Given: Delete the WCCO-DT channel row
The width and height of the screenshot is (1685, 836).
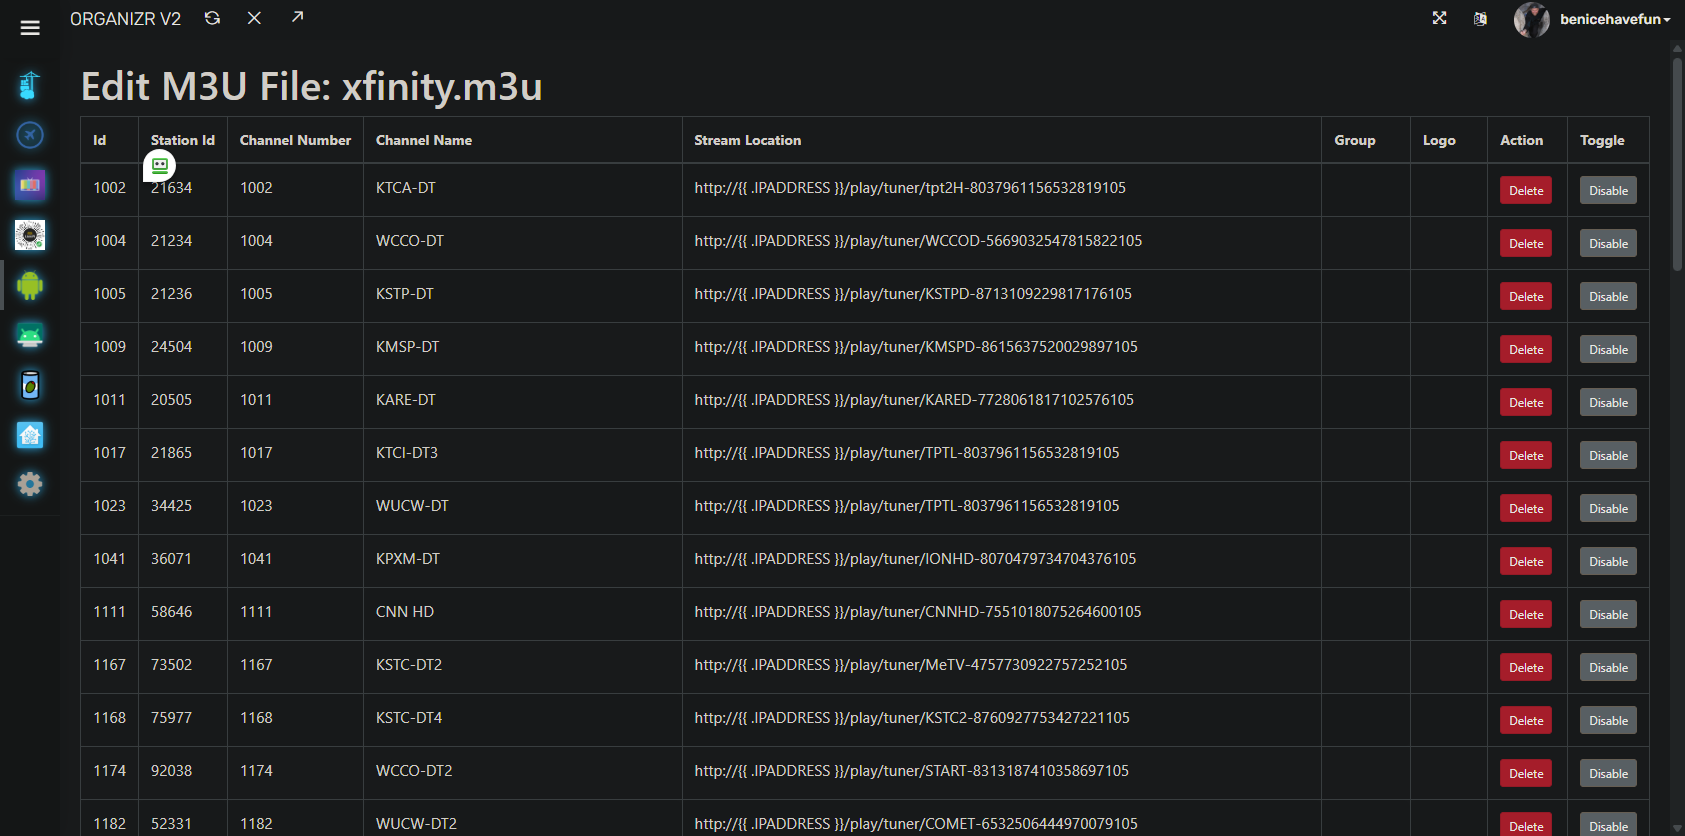Looking at the screenshot, I should click(1525, 244).
